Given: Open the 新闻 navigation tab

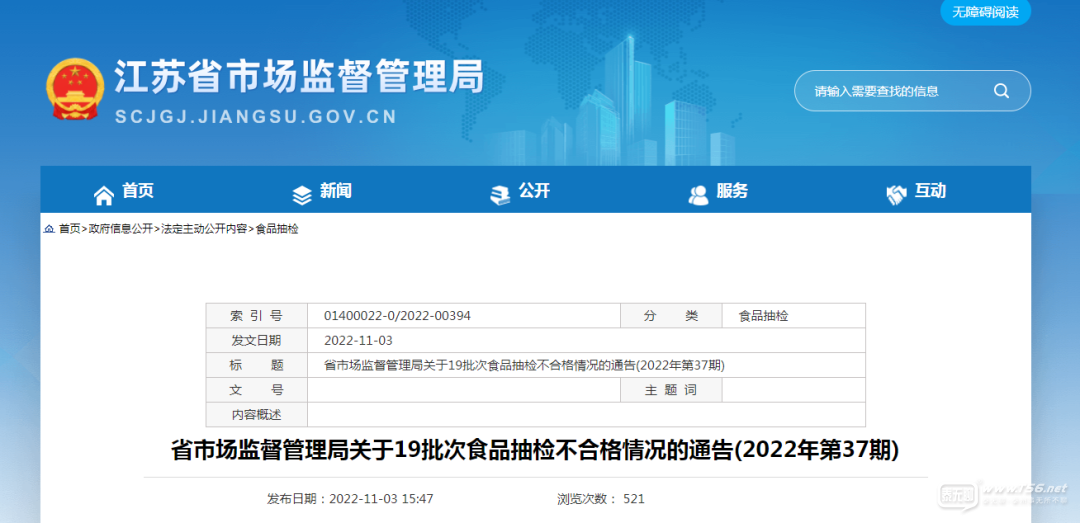Looking at the screenshot, I should coord(336,191).
